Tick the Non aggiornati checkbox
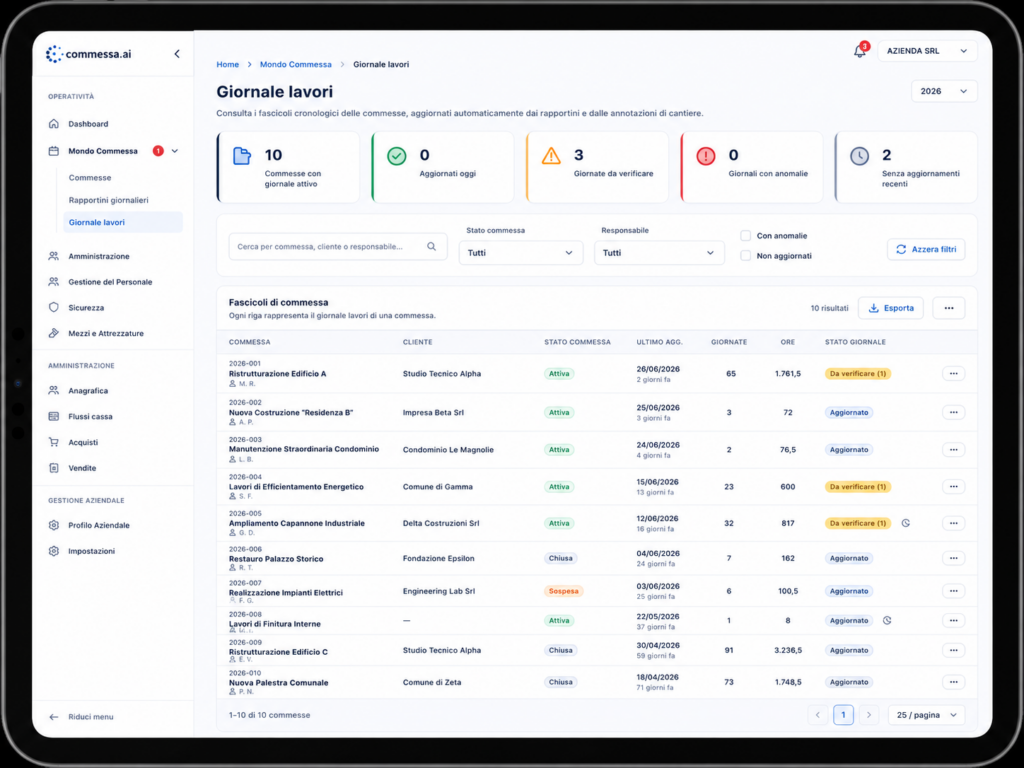Viewport: 1024px width, 768px height. 745,256
